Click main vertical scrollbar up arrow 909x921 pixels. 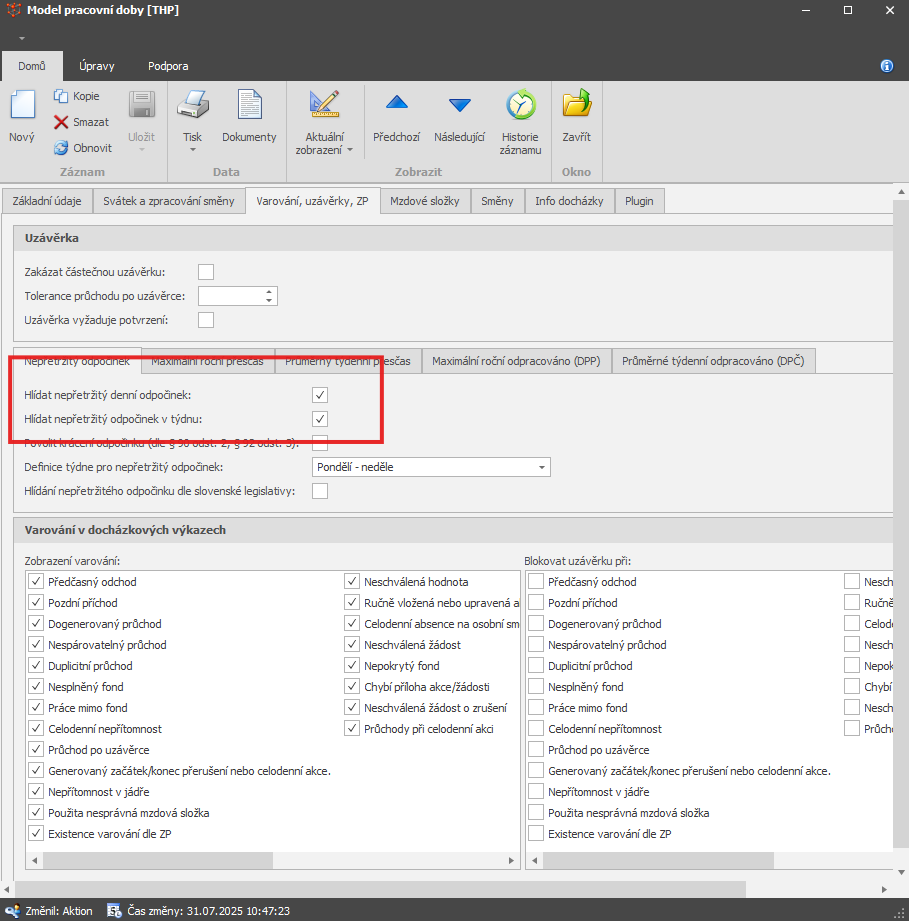click(x=901, y=192)
